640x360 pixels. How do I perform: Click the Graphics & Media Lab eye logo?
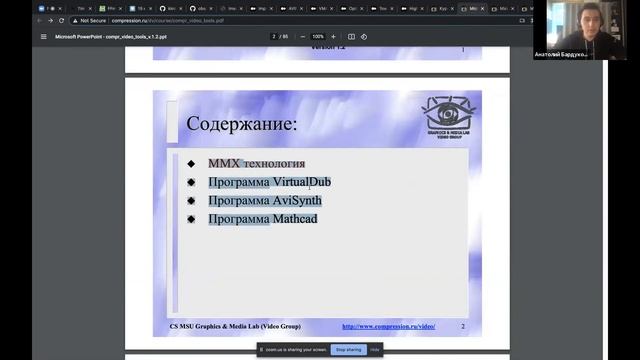449,117
